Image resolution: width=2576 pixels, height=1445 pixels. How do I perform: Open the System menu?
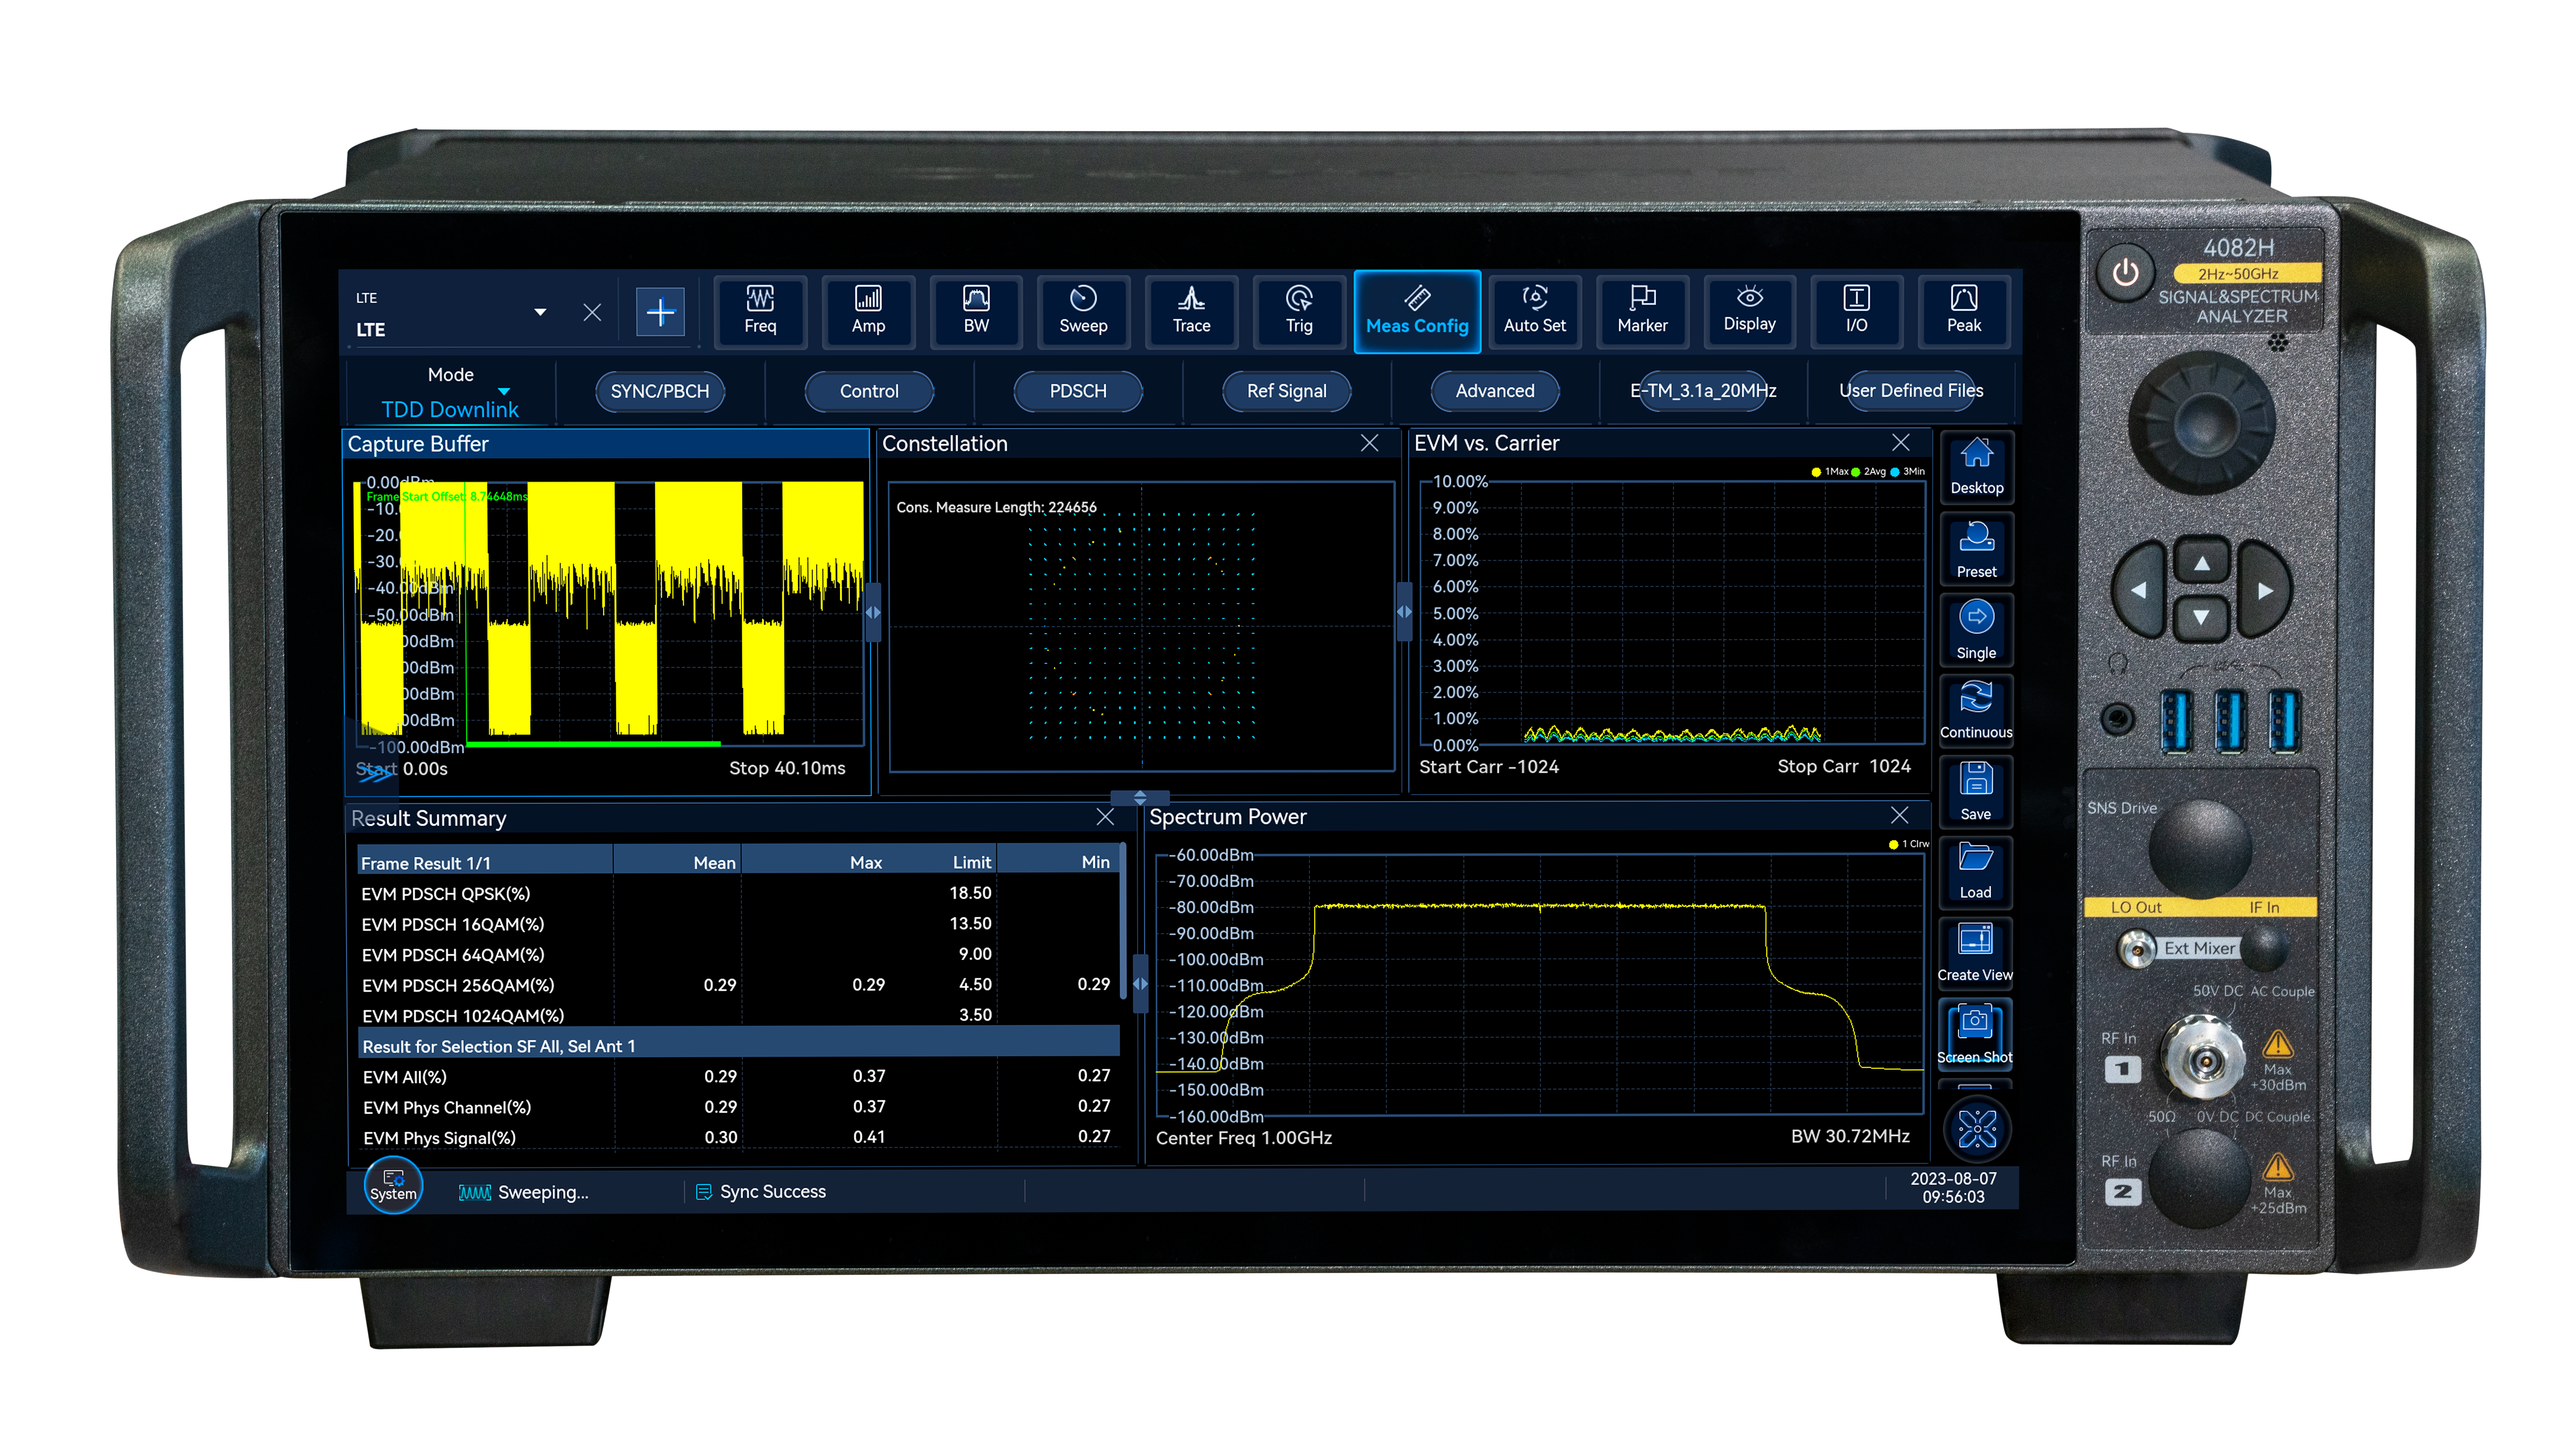393,1186
